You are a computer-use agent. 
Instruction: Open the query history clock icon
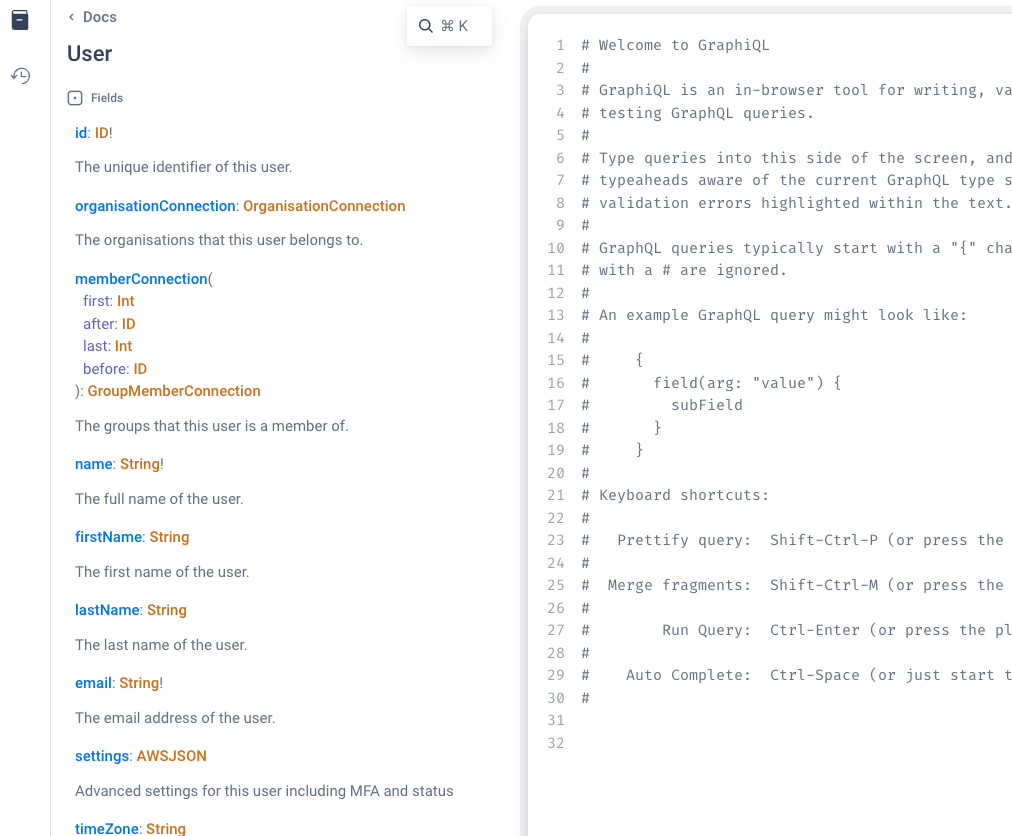20,75
